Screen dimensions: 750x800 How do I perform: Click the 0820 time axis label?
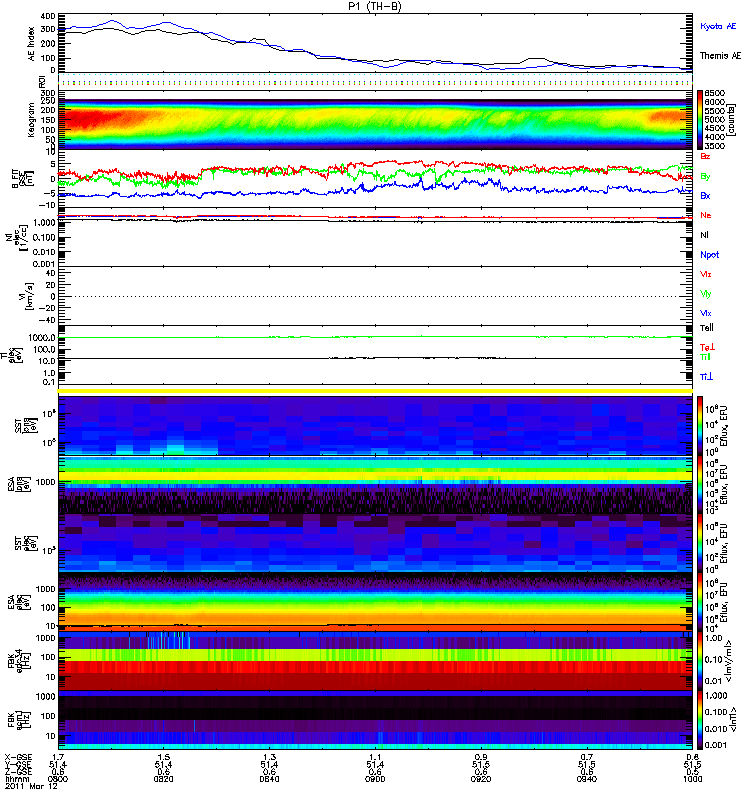[x=164, y=779]
